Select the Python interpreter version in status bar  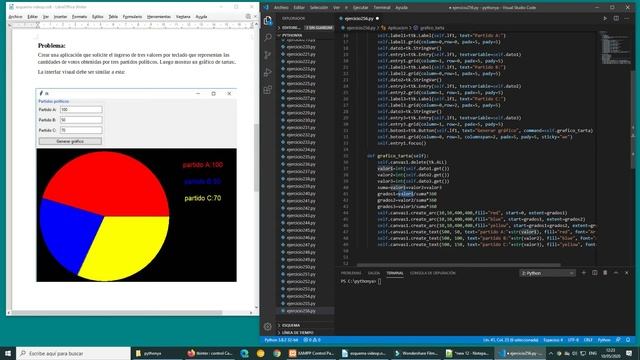[x=281, y=340]
